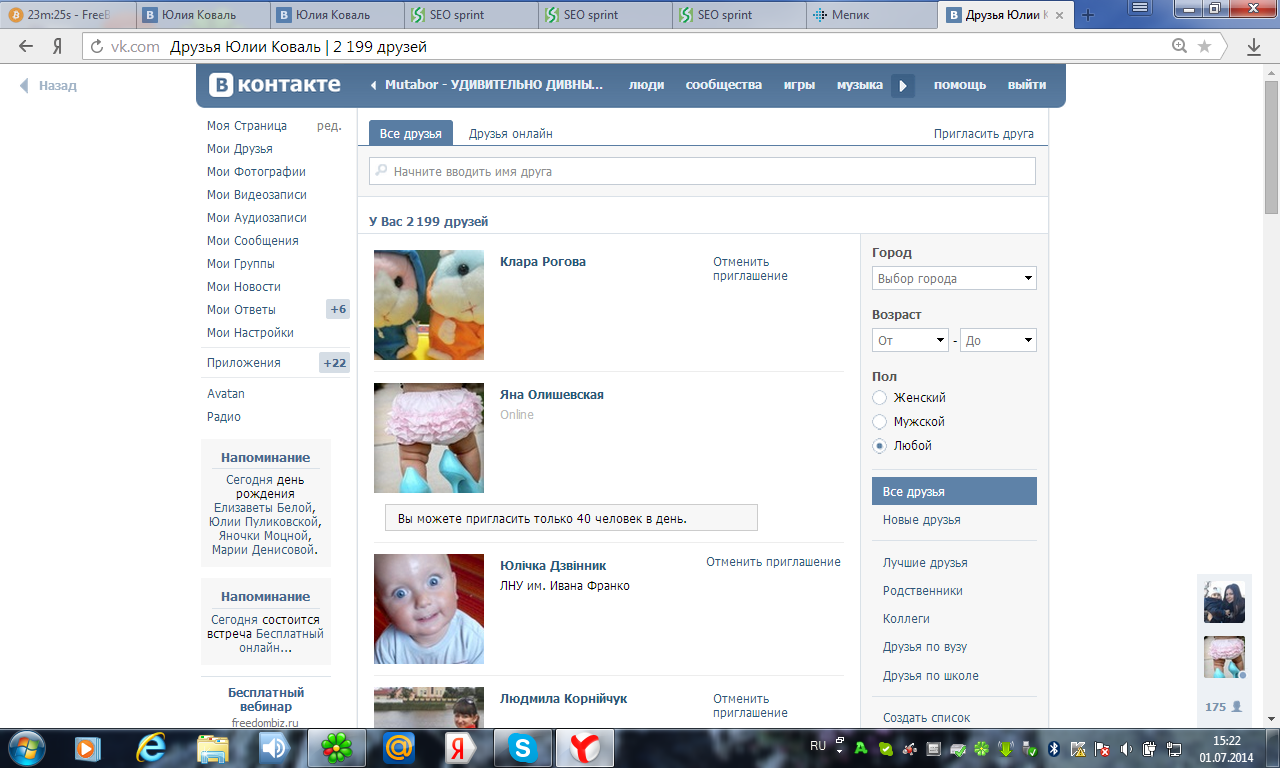Viewport: 1280px width, 768px height.
Task: Open Юлічка Дзвінник baby photo thumbnail
Action: point(429,609)
